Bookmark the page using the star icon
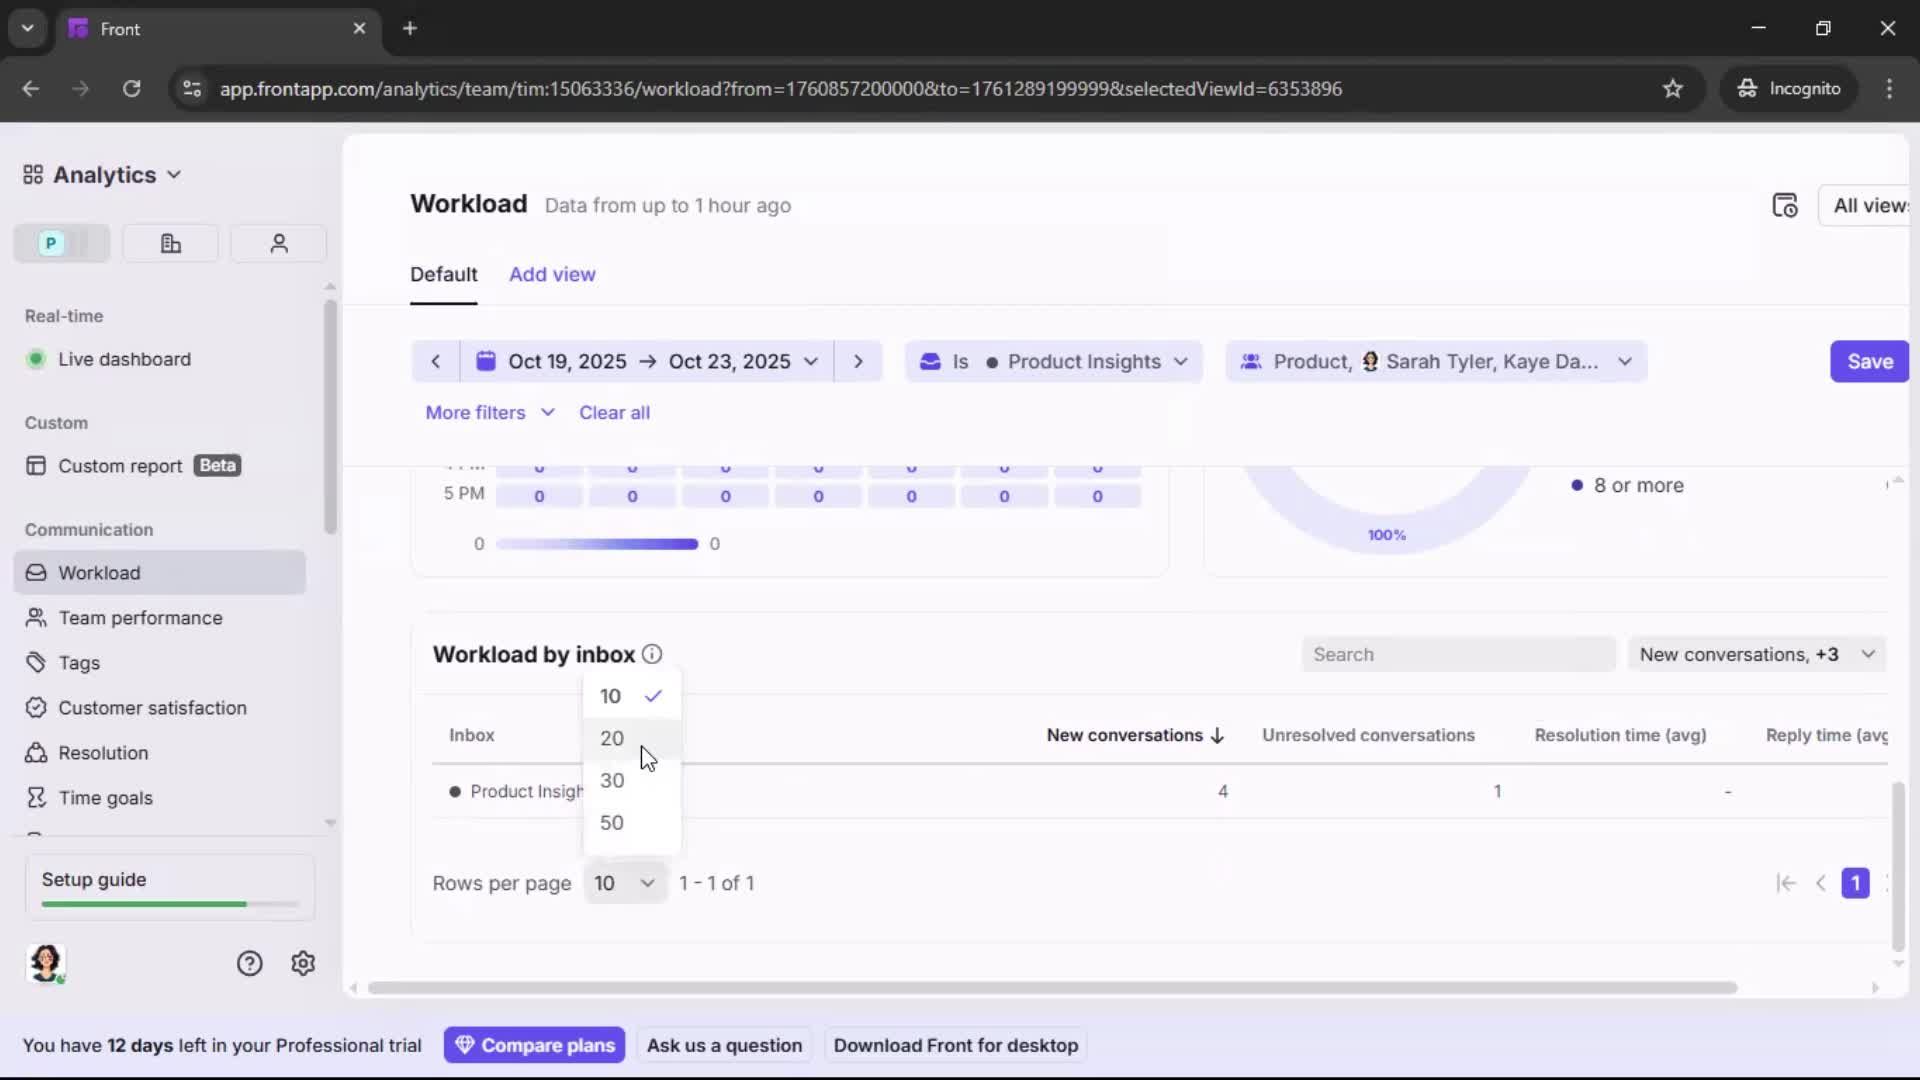1920x1080 pixels. coord(1673,88)
